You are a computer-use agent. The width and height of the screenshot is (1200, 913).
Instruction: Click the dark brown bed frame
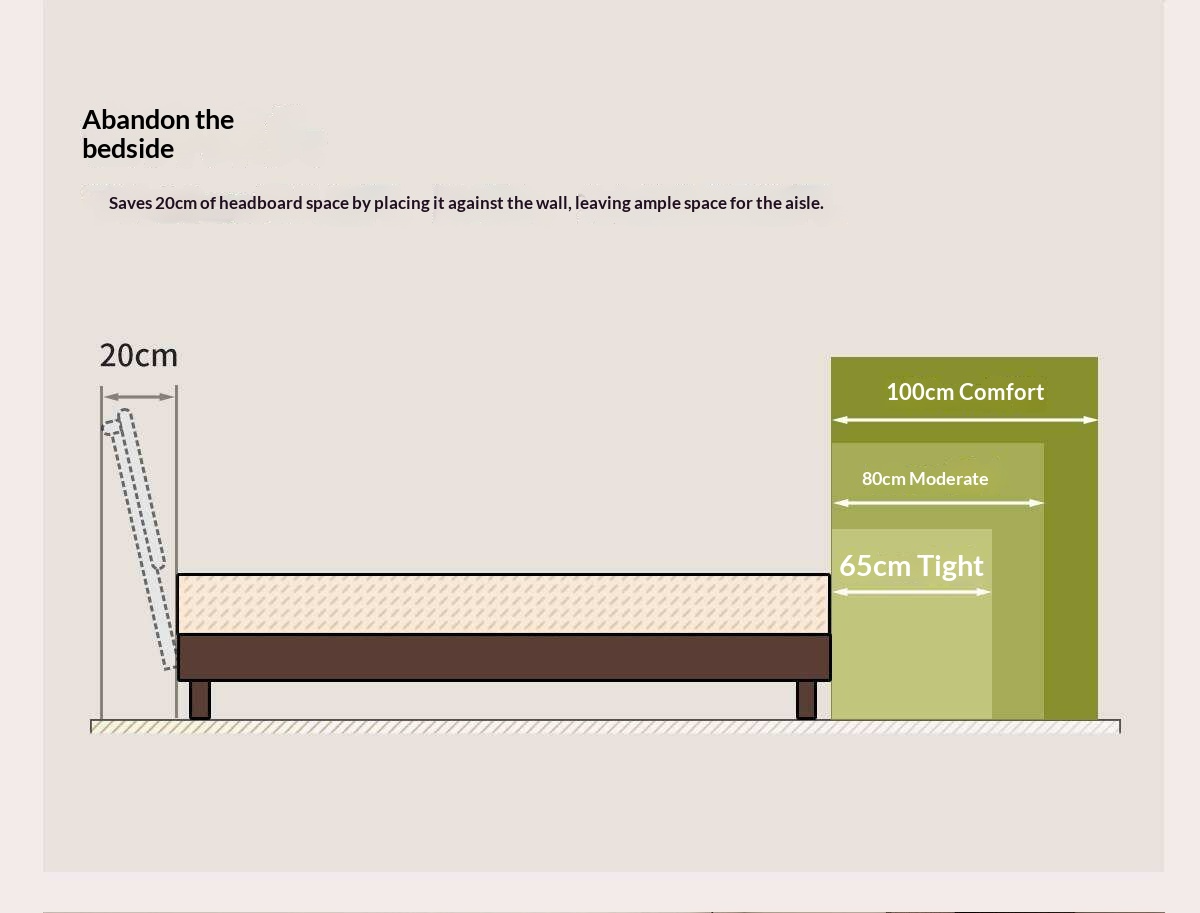tap(504, 657)
